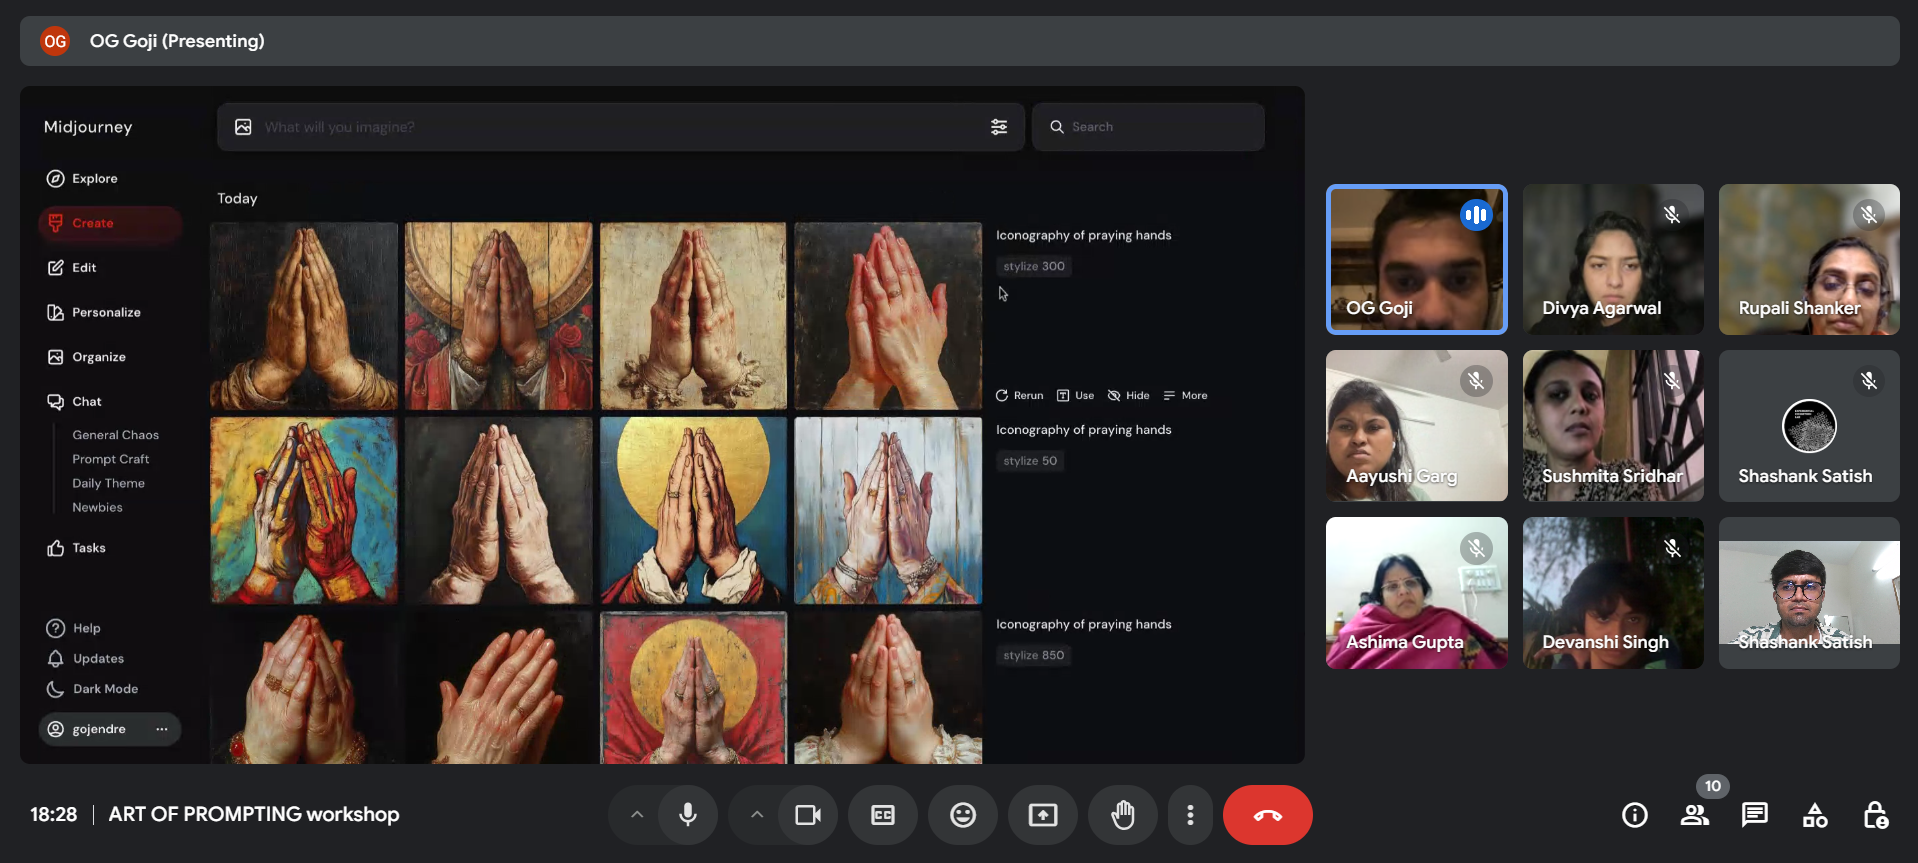Click the stylize 850 tag

pos(1034,655)
